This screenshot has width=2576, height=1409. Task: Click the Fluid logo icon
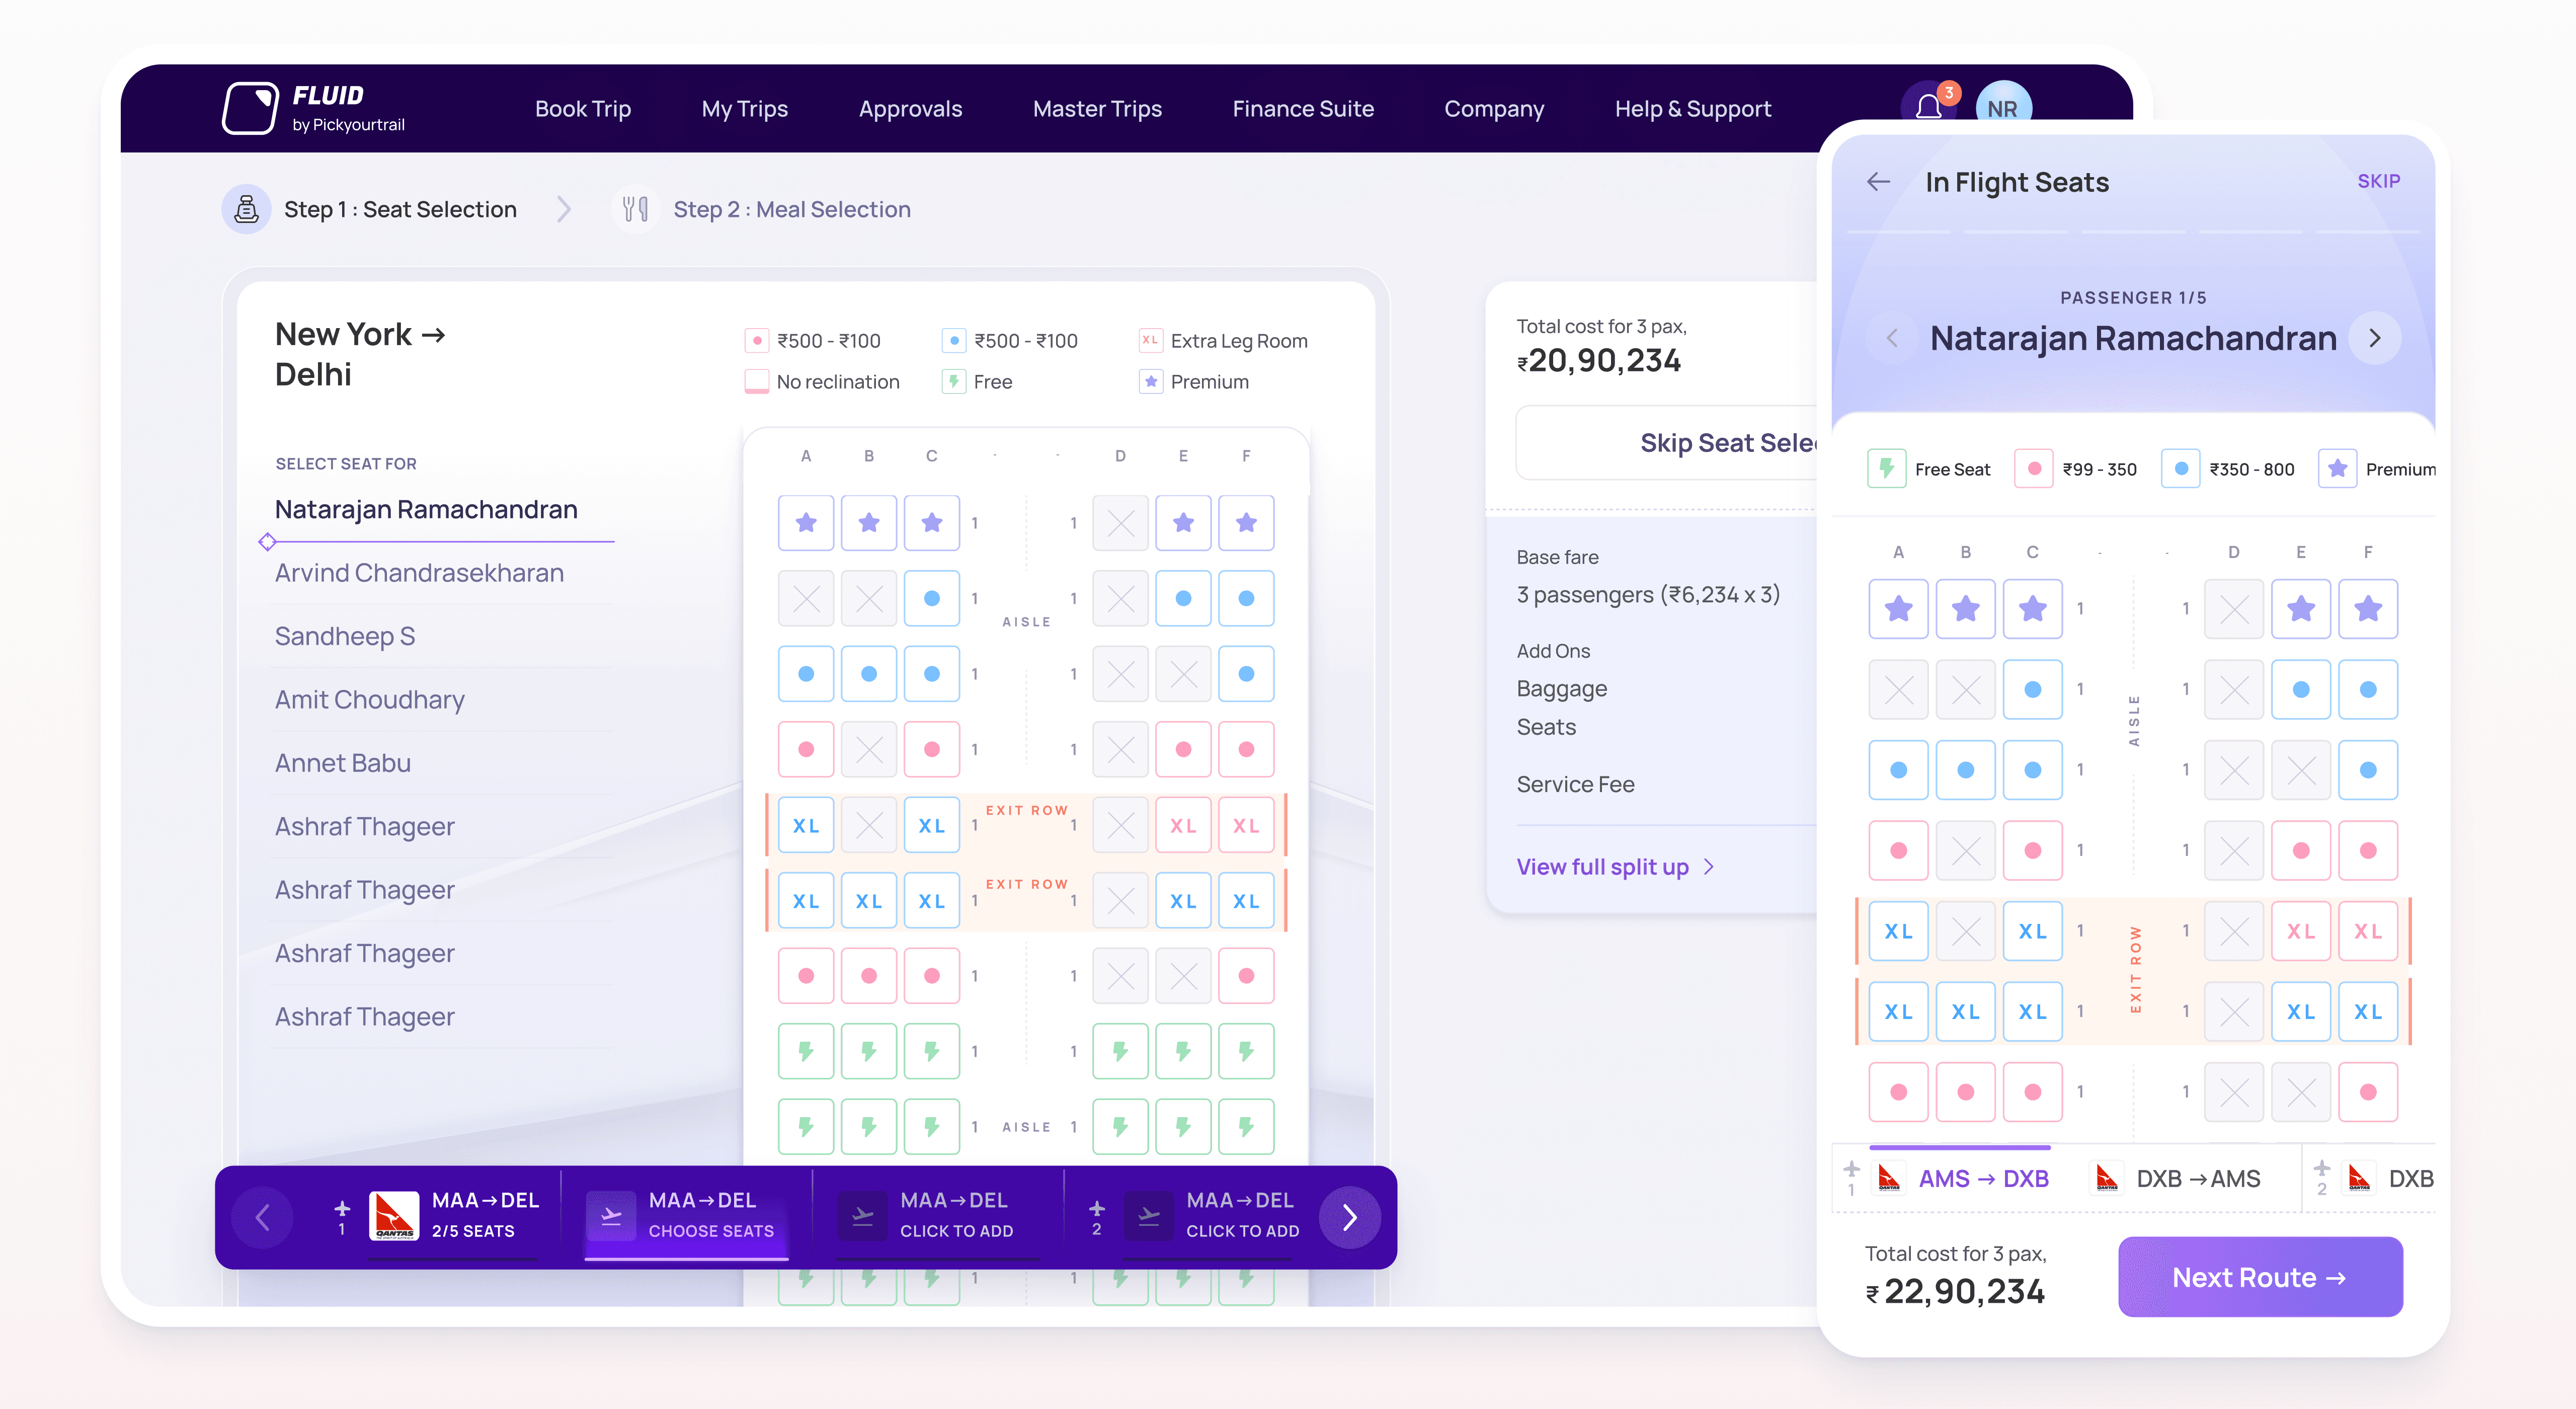pyautogui.click(x=249, y=108)
